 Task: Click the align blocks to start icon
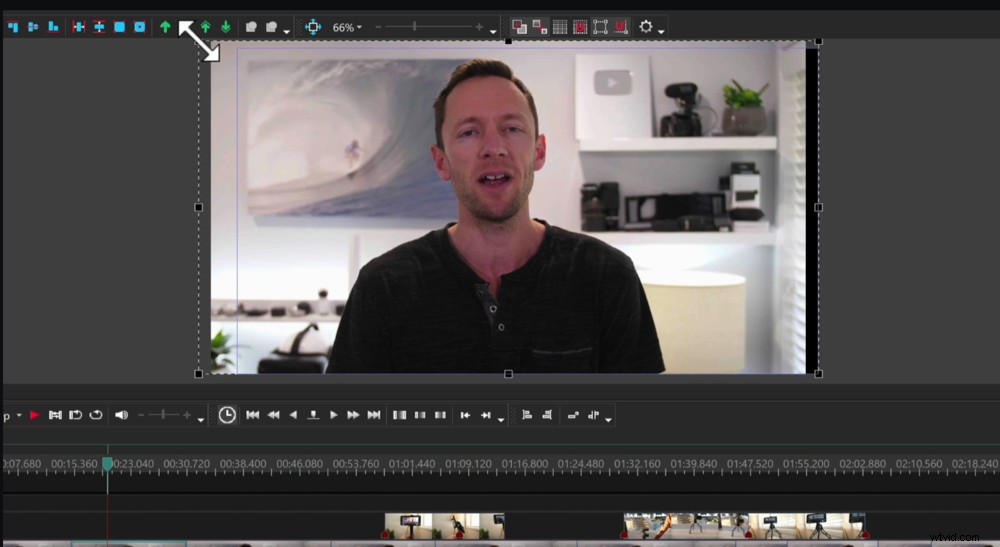tap(527, 415)
